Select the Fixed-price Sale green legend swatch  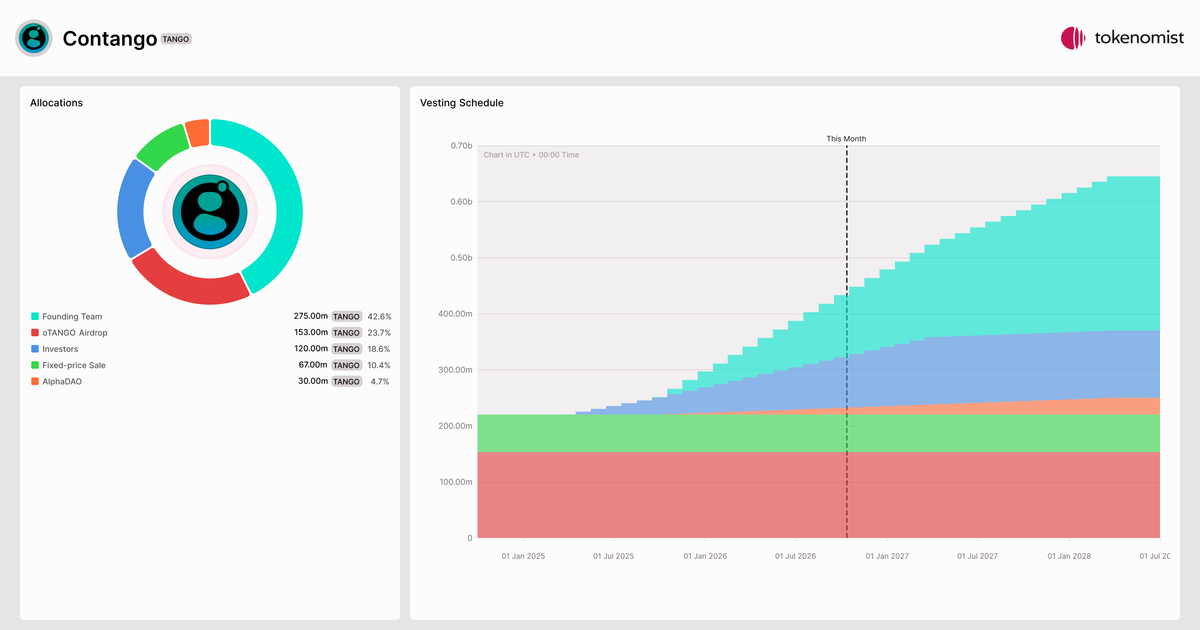(35, 365)
